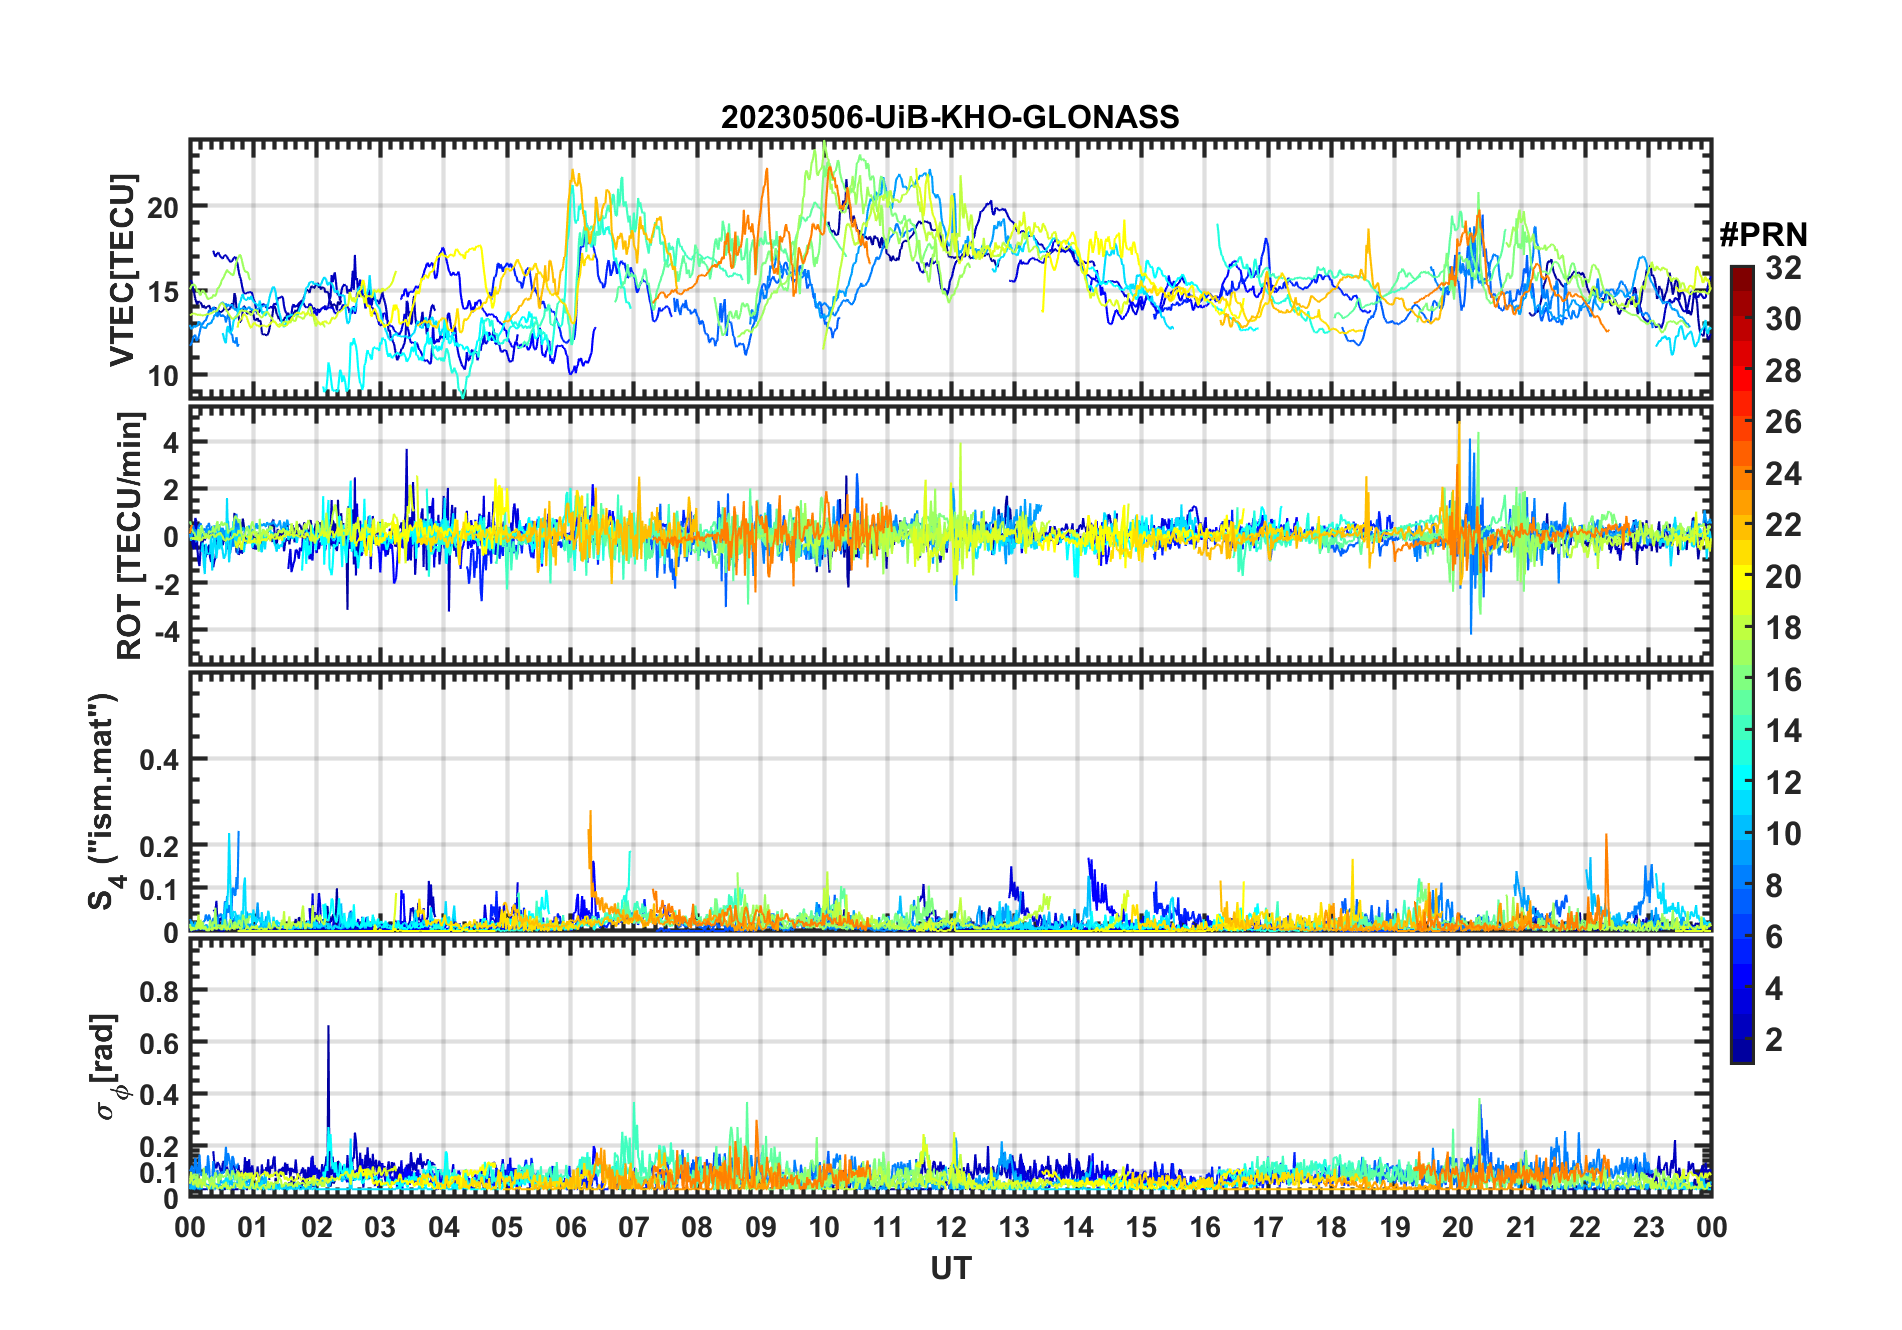Click the plot title 20230506-UiB-KHO-GLONASS
Image resolution: width=1902 pixels, height=1330 pixels.
[x=950, y=117]
